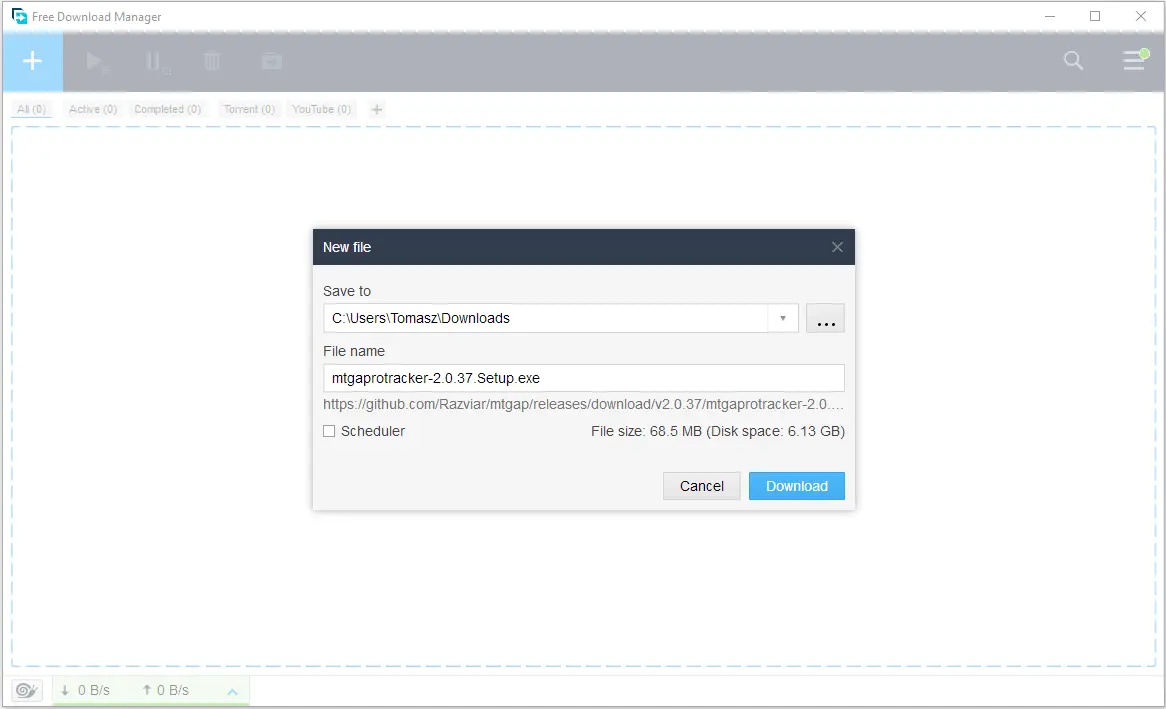Screen dimensions: 1166x709
Task: Click the Save to path field
Action: (x=546, y=318)
